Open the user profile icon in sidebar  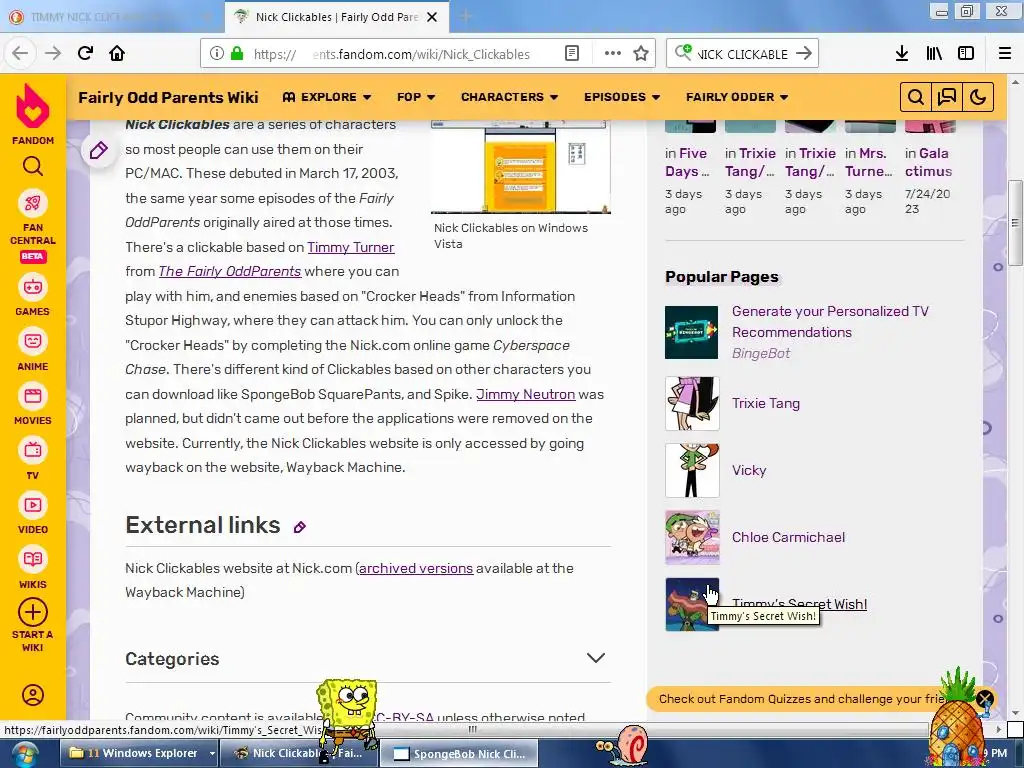[33, 695]
